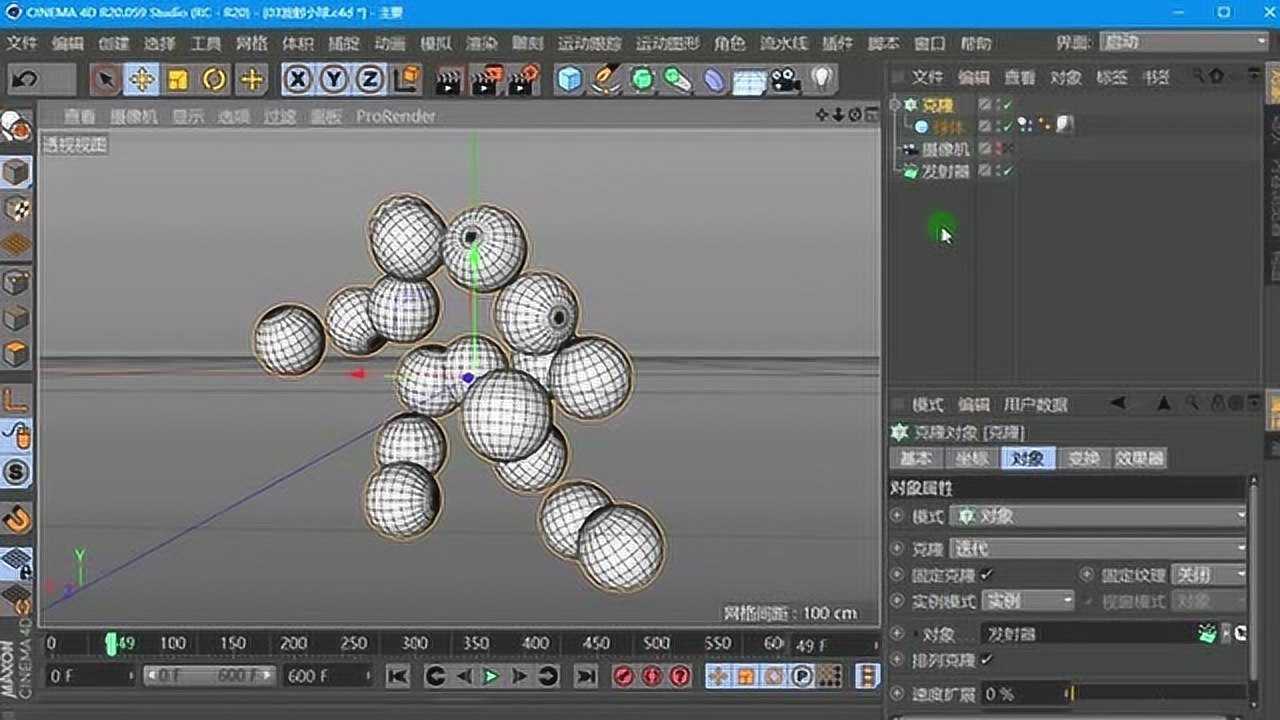Go to the end of animation

(x=585, y=677)
